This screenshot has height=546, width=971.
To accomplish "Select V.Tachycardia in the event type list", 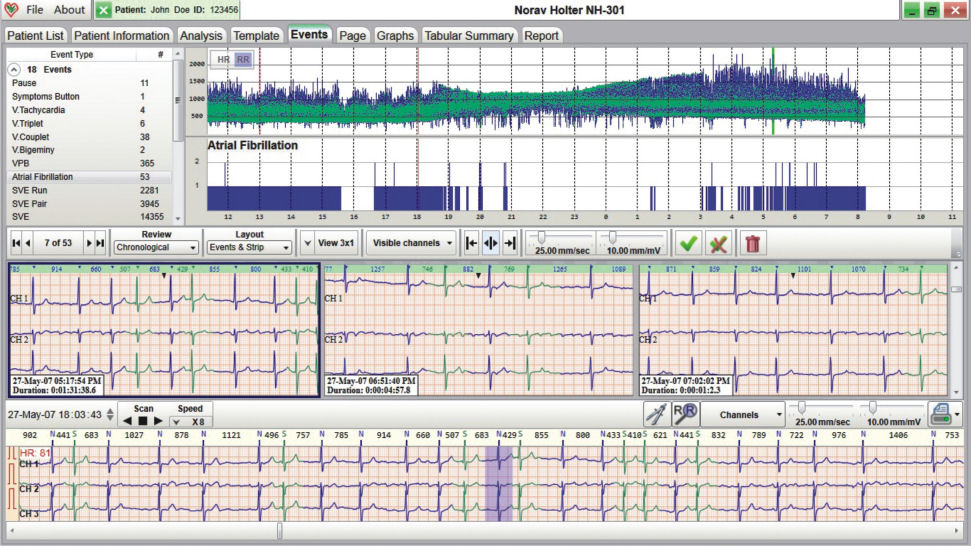I will coord(37,110).
